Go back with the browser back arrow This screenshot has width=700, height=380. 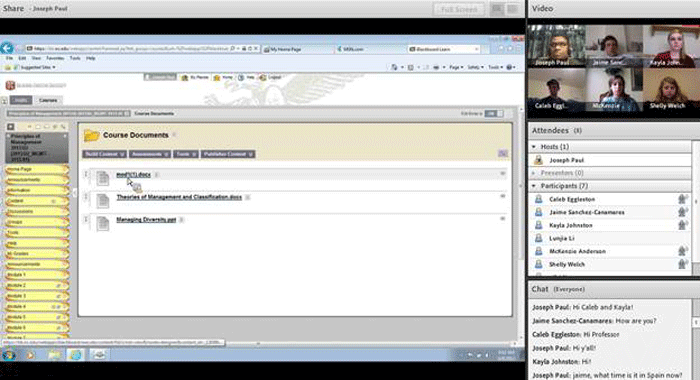[7, 48]
